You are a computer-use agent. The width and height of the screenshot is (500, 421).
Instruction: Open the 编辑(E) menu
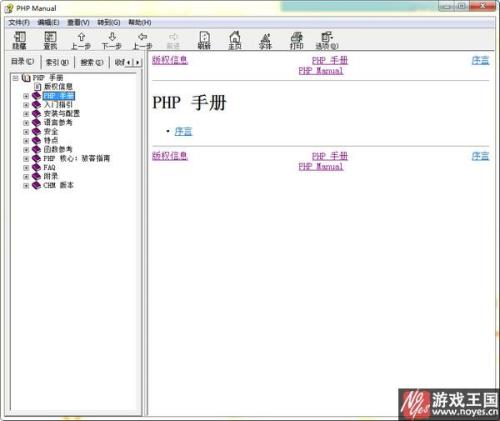click(48, 23)
